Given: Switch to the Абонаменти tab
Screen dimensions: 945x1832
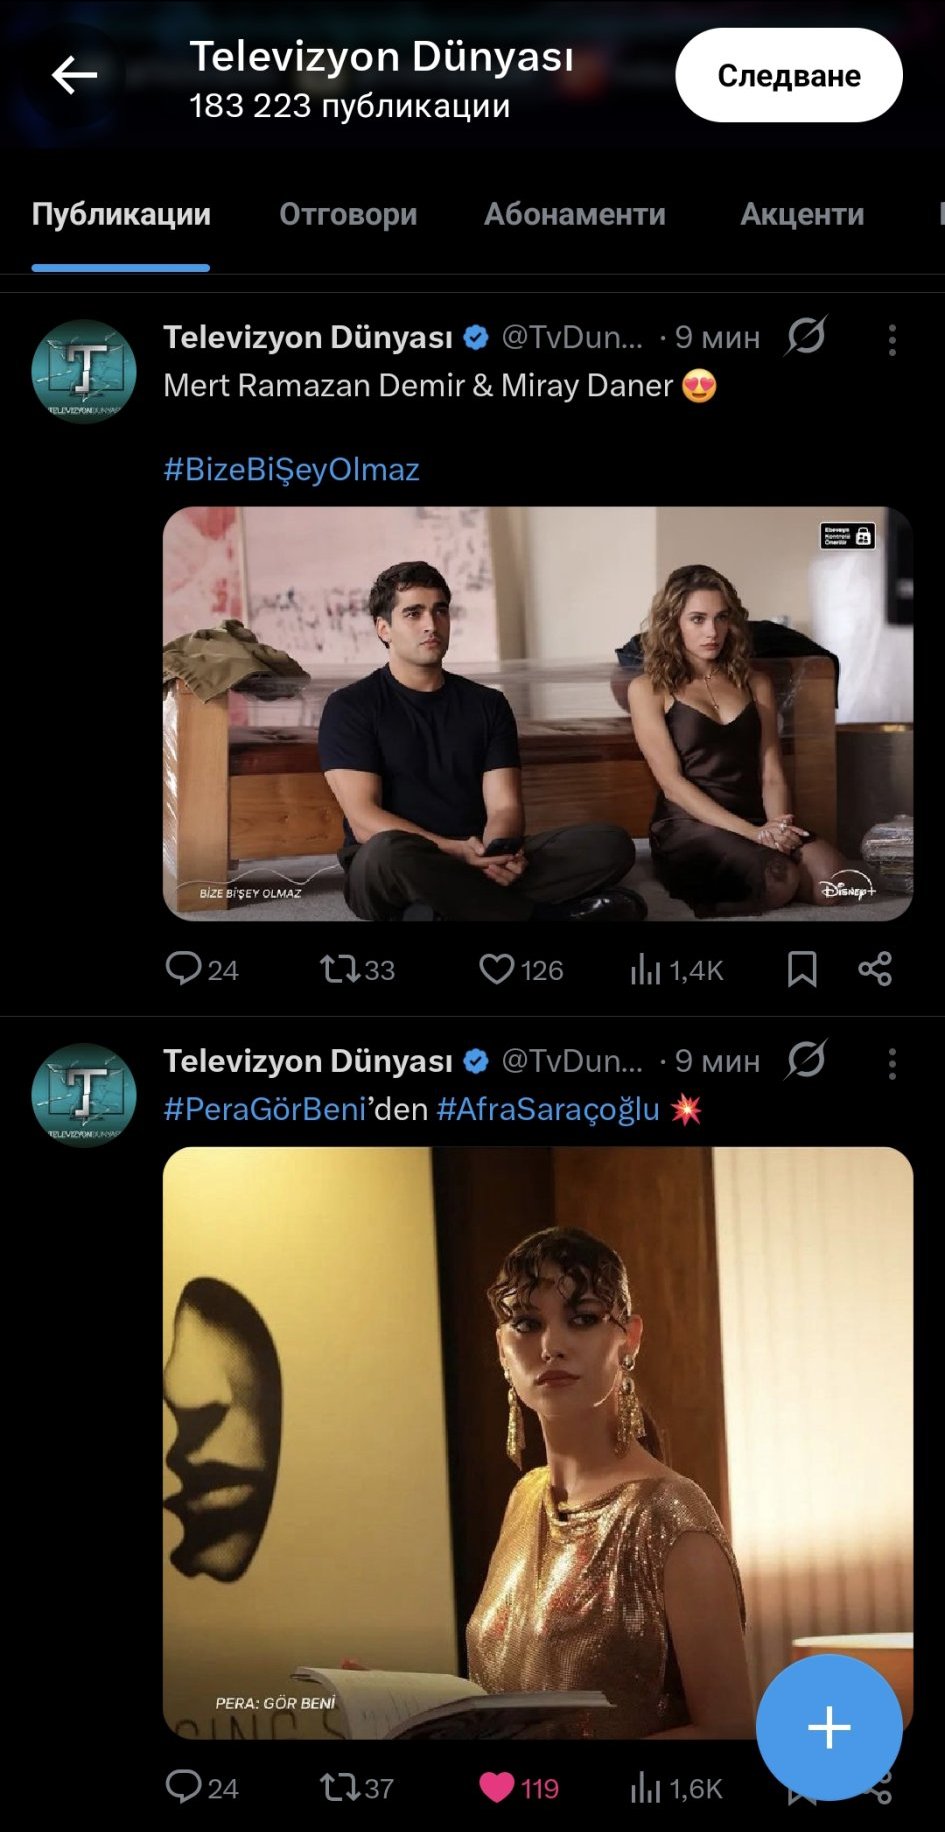Looking at the screenshot, I should pyautogui.click(x=575, y=214).
